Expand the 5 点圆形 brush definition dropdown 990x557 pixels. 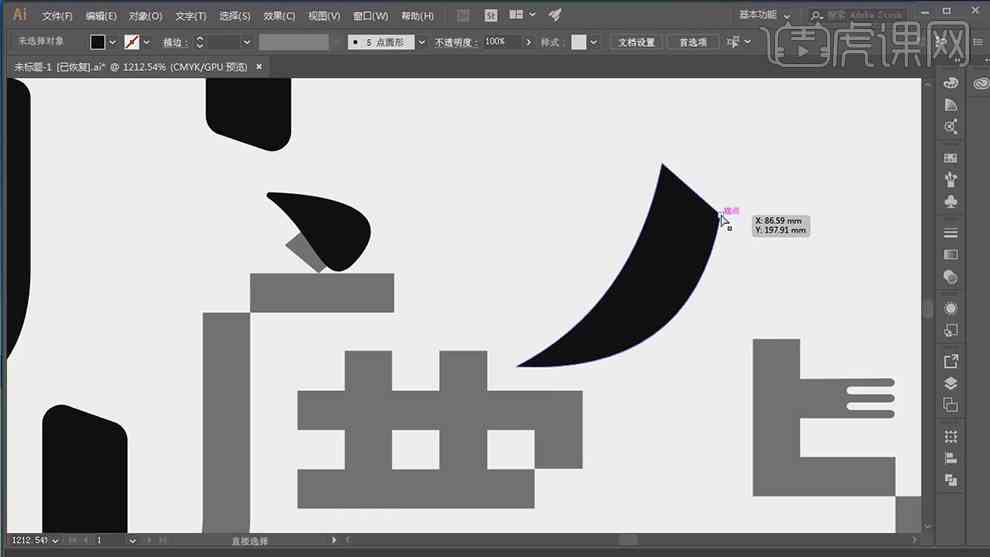click(422, 42)
